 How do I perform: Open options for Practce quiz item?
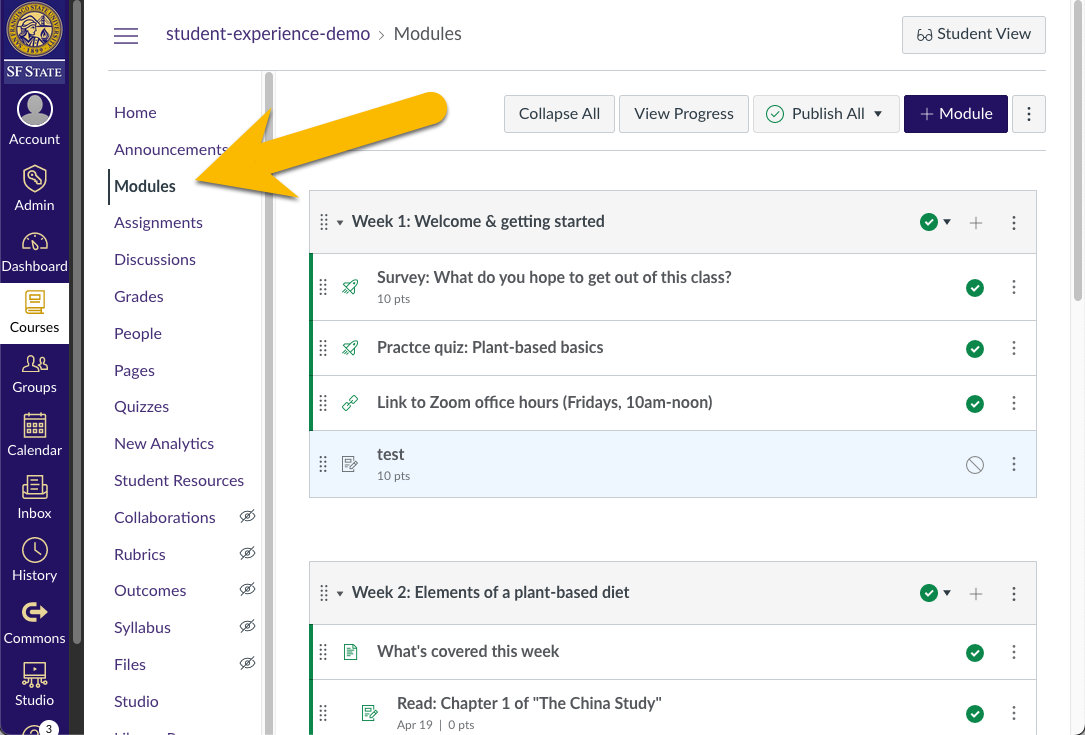[x=1014, y=348]
